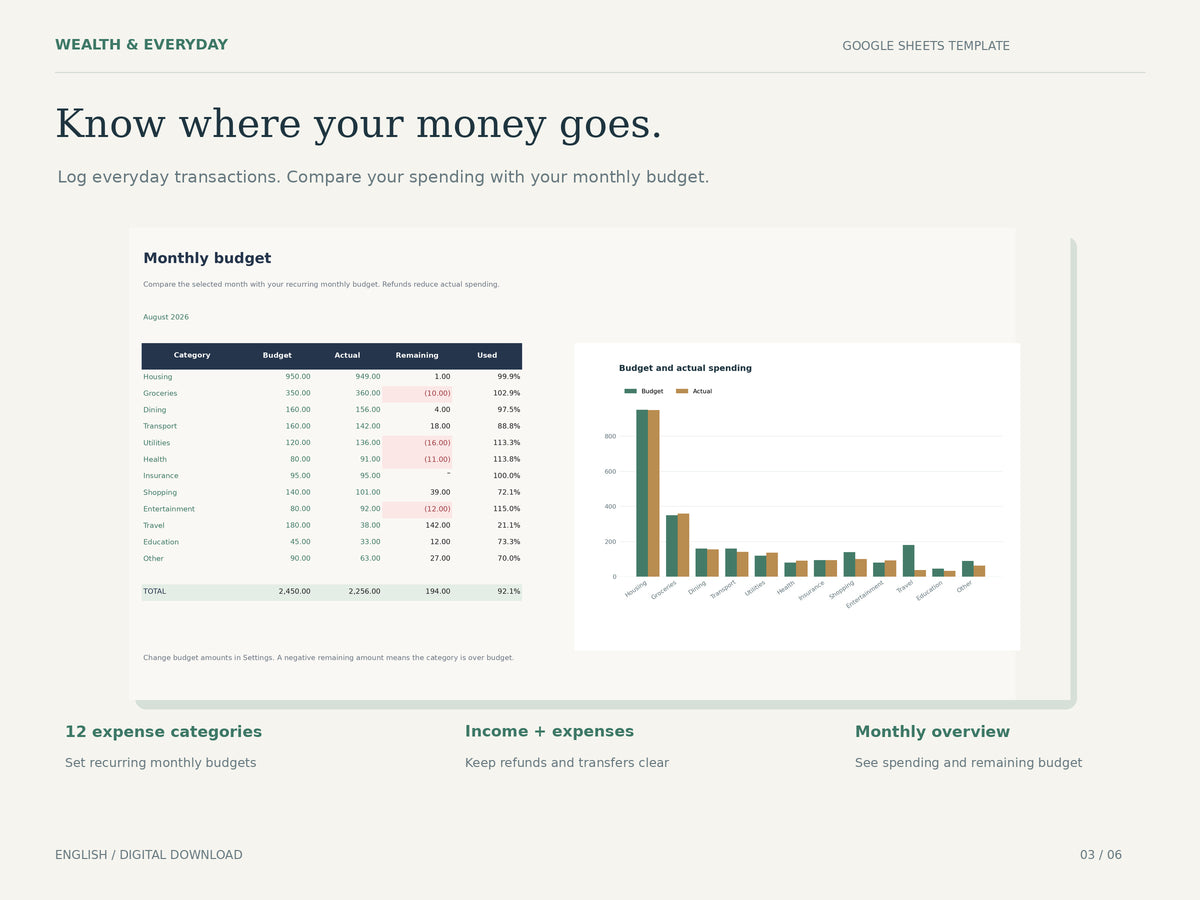Click the GOOGLE SHEETS TEMPLATE label
This screenshot has height=900, width=1200.
click(x=926, y=46)
